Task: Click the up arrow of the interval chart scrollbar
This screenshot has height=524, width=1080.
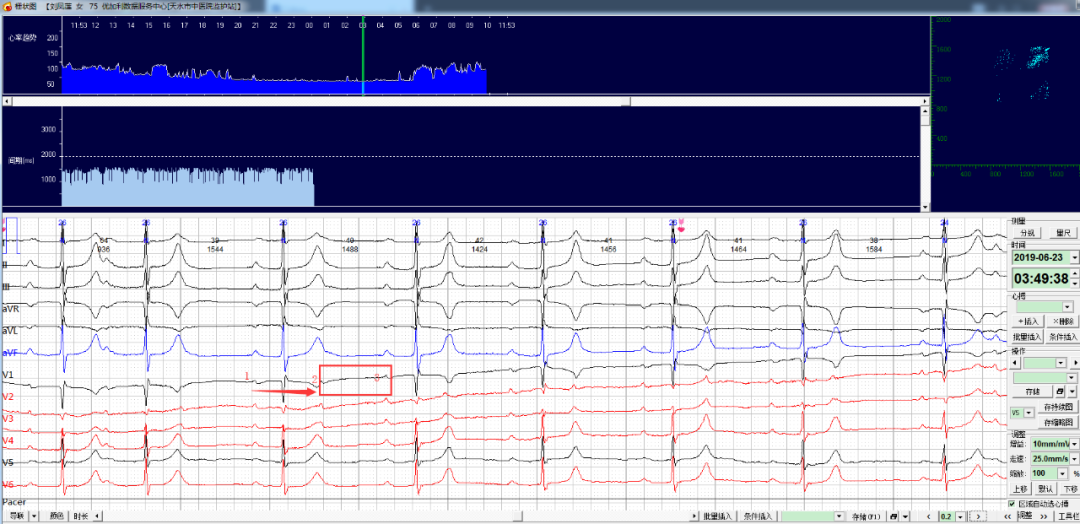Action: [x=924, y=109]
